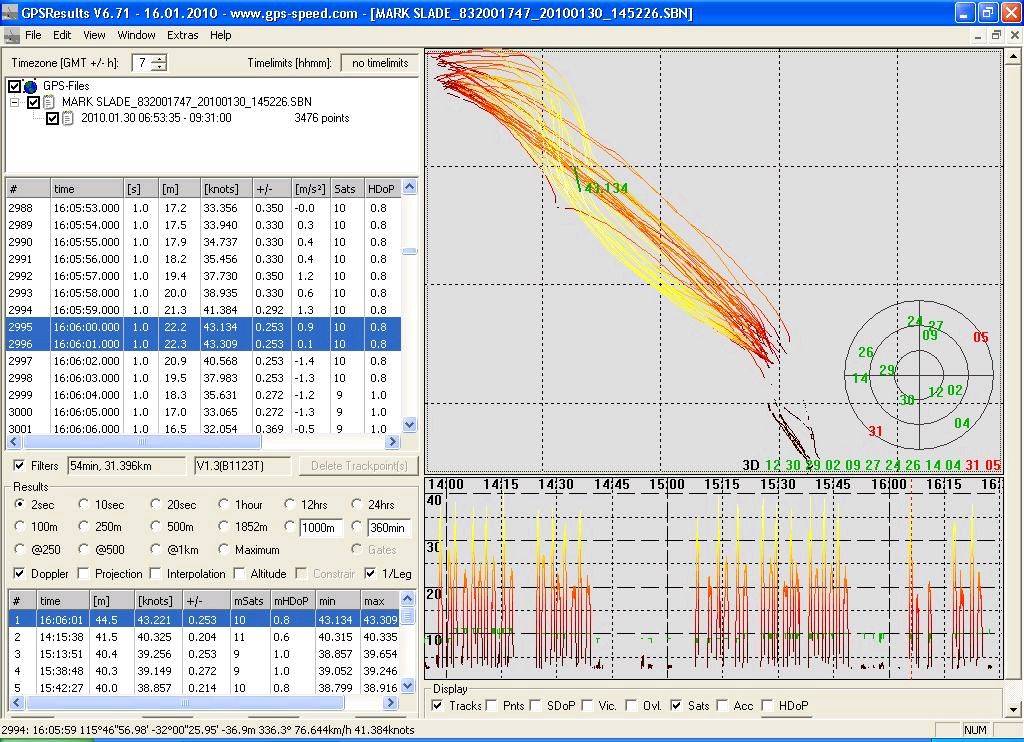The width and height of the screenshot is (1024, 742).
Task: Click the GPSResults application icon in the title bar
Action: click(x=10, y=13)
